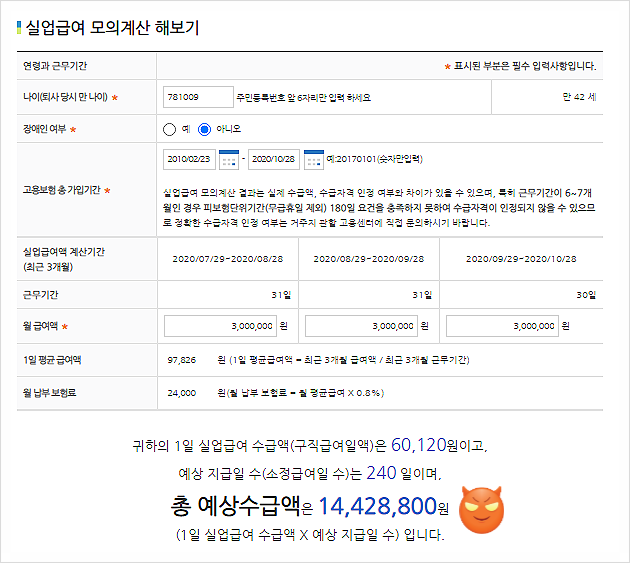Click the '장애인 여부' row label
630x563 pixels.
(44, 129)
